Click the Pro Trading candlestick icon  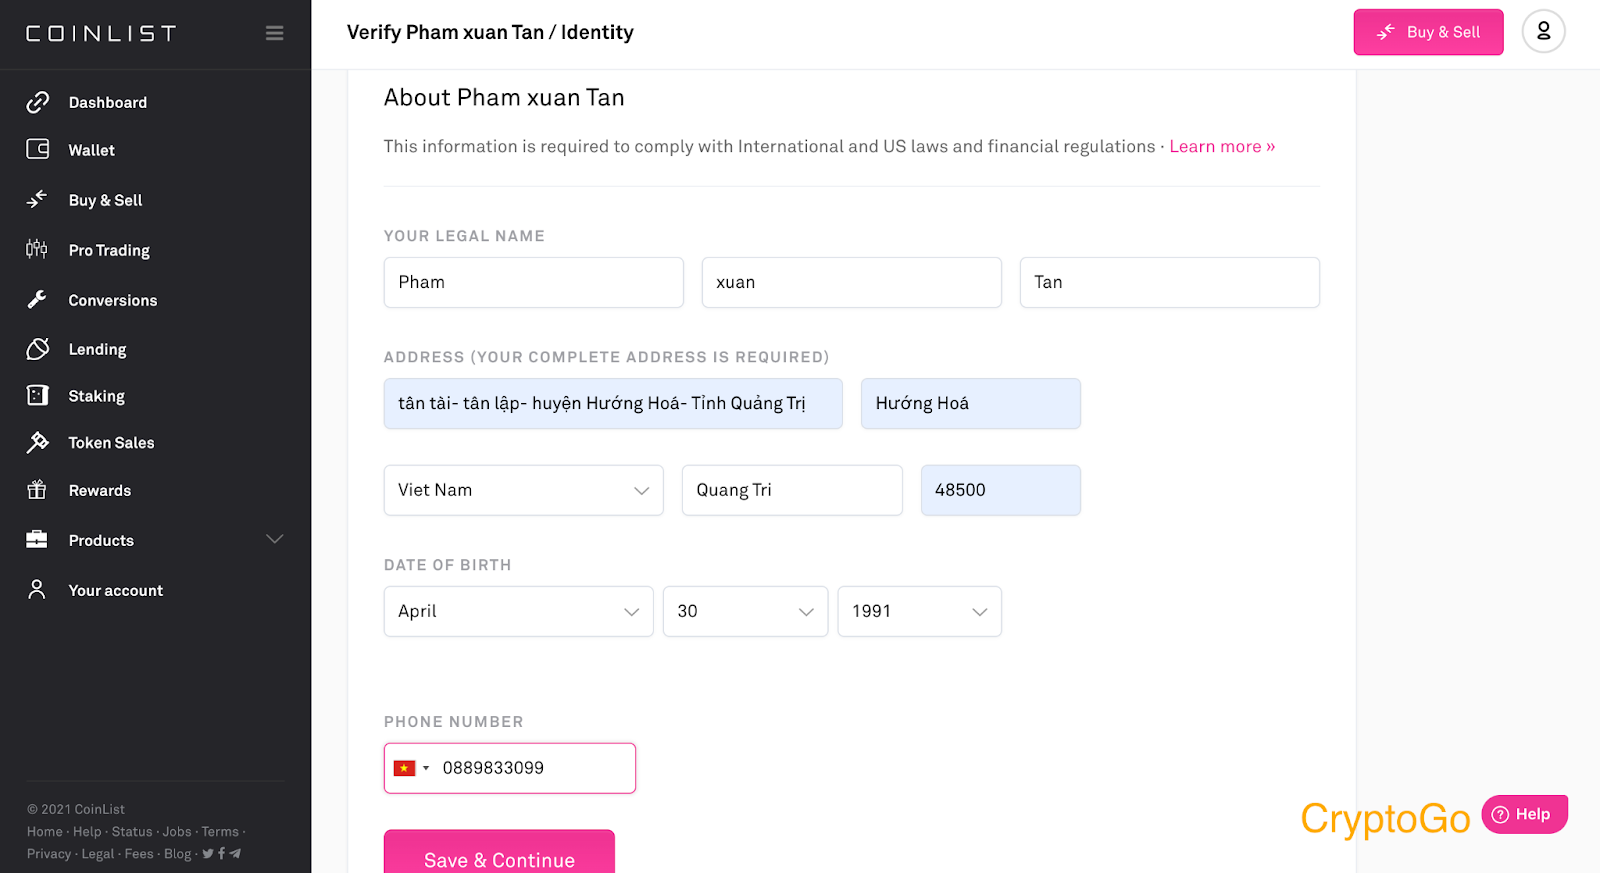[37, 249]
